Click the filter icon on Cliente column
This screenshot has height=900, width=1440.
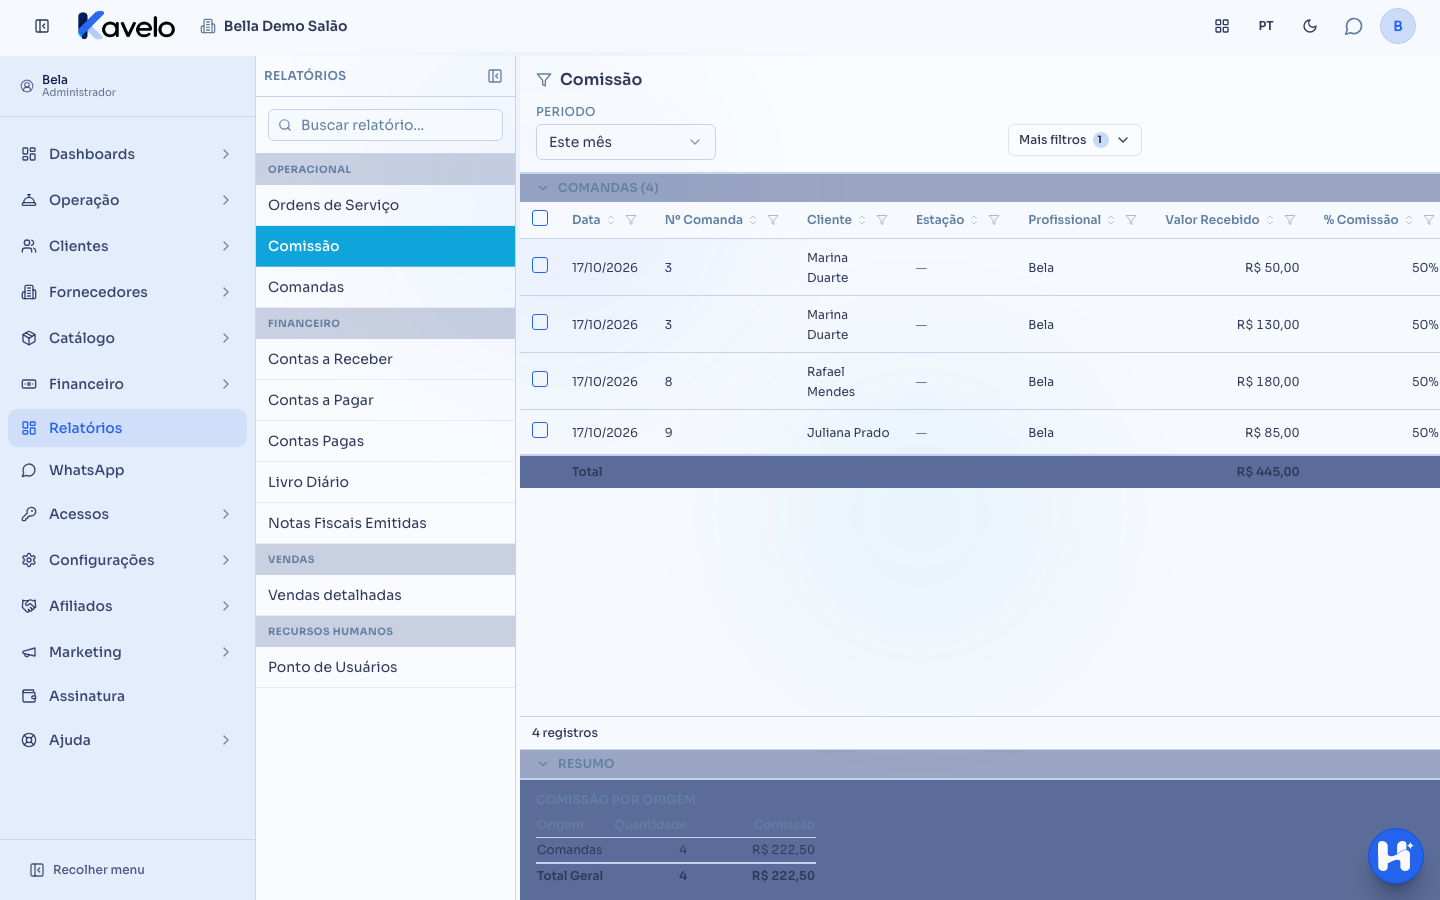[882, 220]
